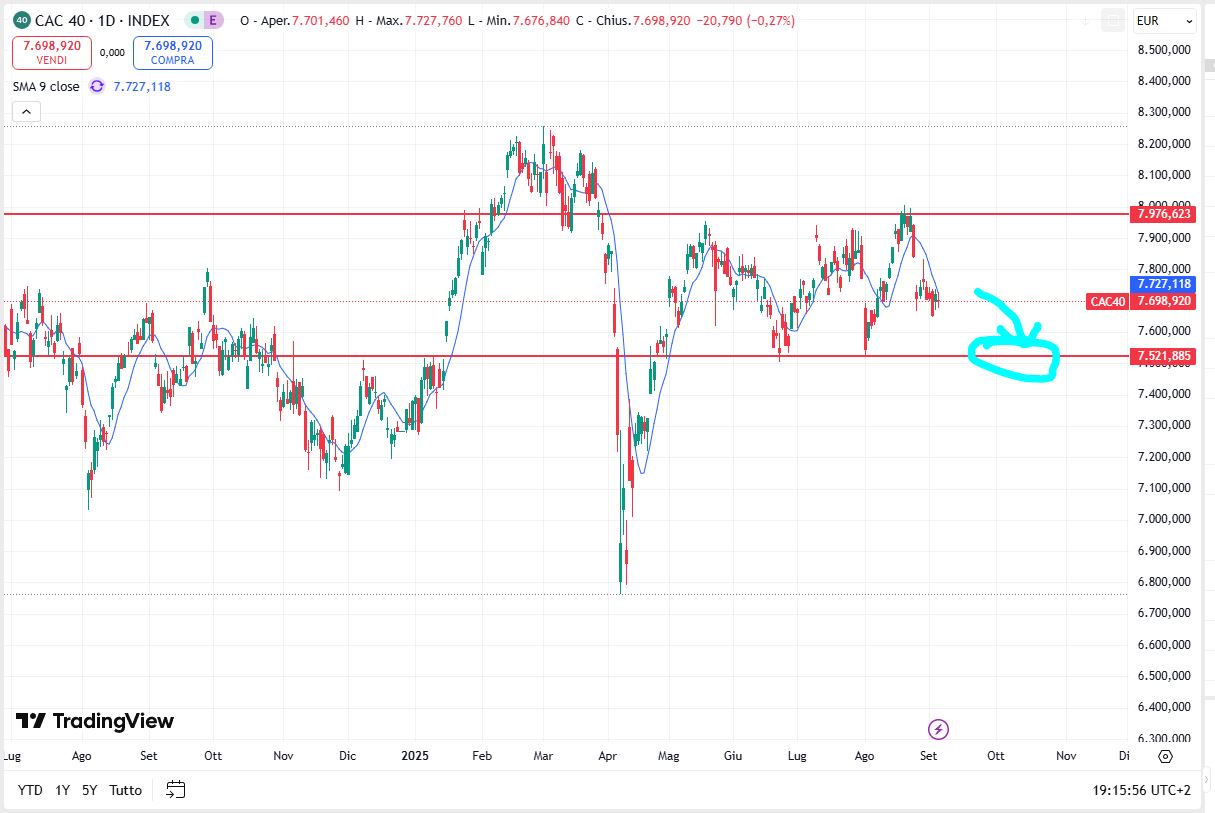1215x813 pixels.
Task: Select the 1Y time range
Action: 62,790
